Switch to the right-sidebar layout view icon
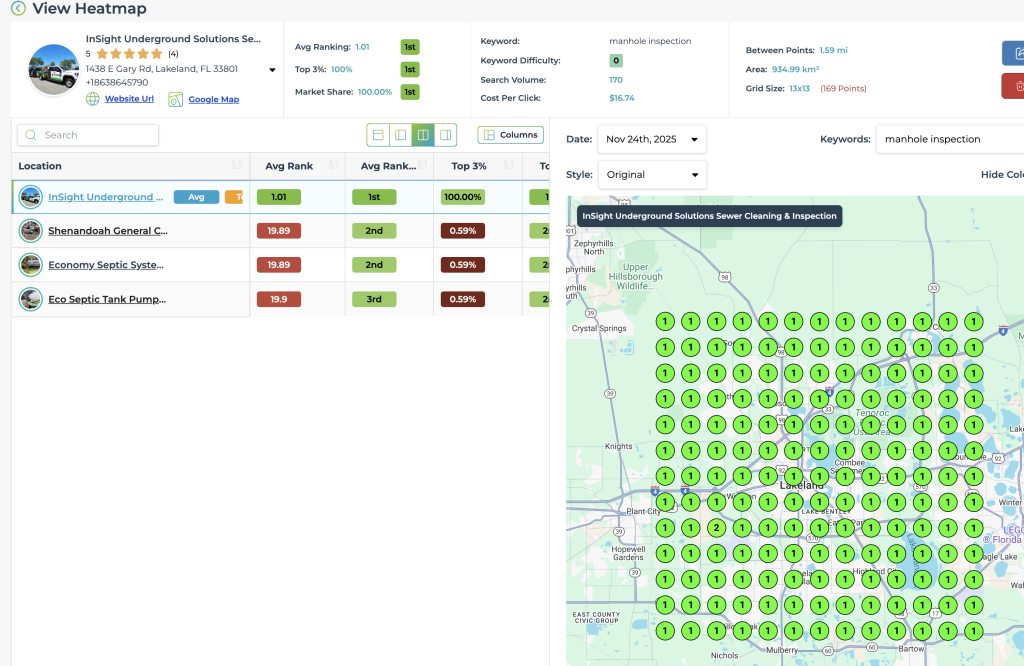Screen dimensions: 1024x666 [445, 135]
